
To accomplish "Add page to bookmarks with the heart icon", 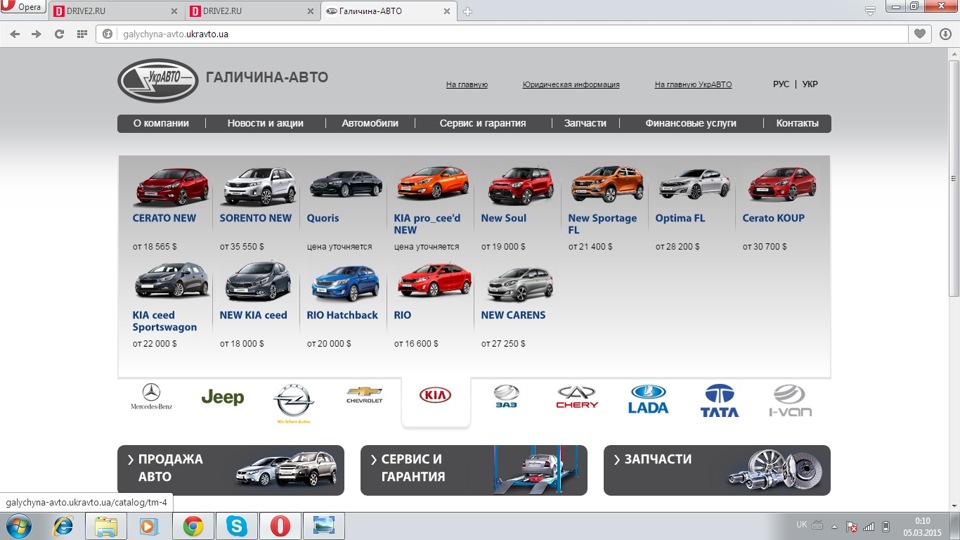I will 920,34.
